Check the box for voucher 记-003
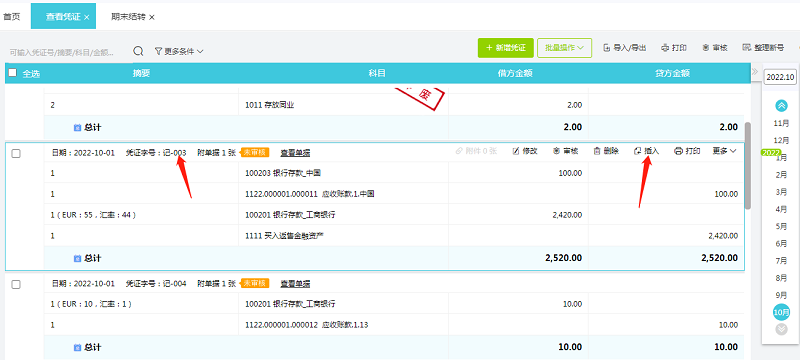 pyautogui.click(x=16, y=153)
